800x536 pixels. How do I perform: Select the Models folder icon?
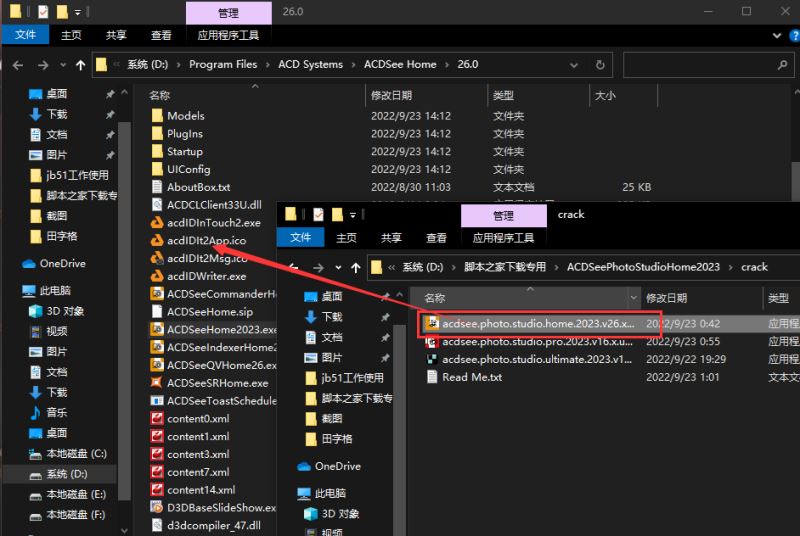coord(157,116)
